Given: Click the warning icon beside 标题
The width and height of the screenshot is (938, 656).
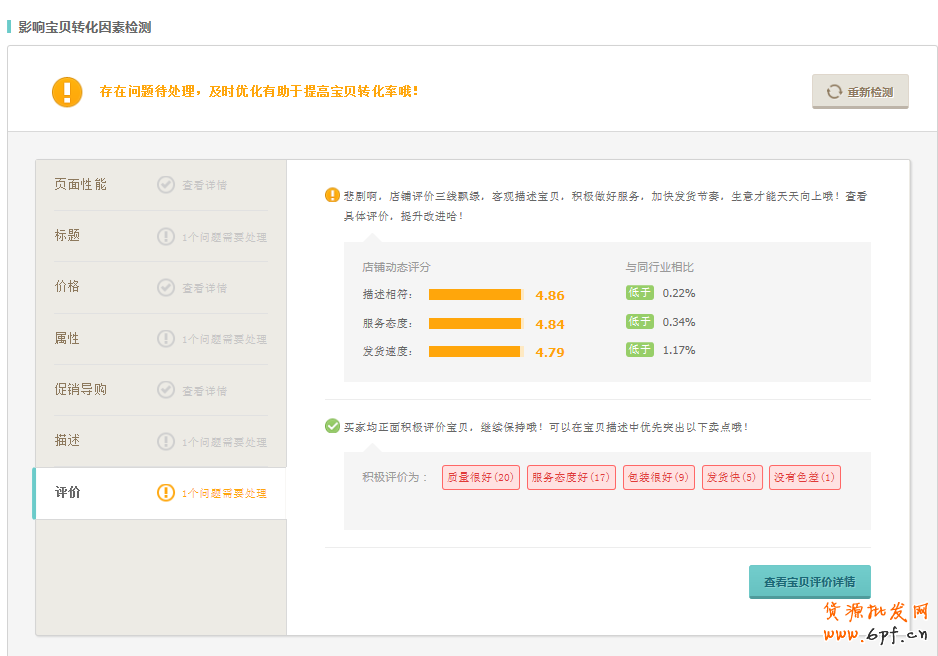Looking at the screenshot, I should pos(166,237).
